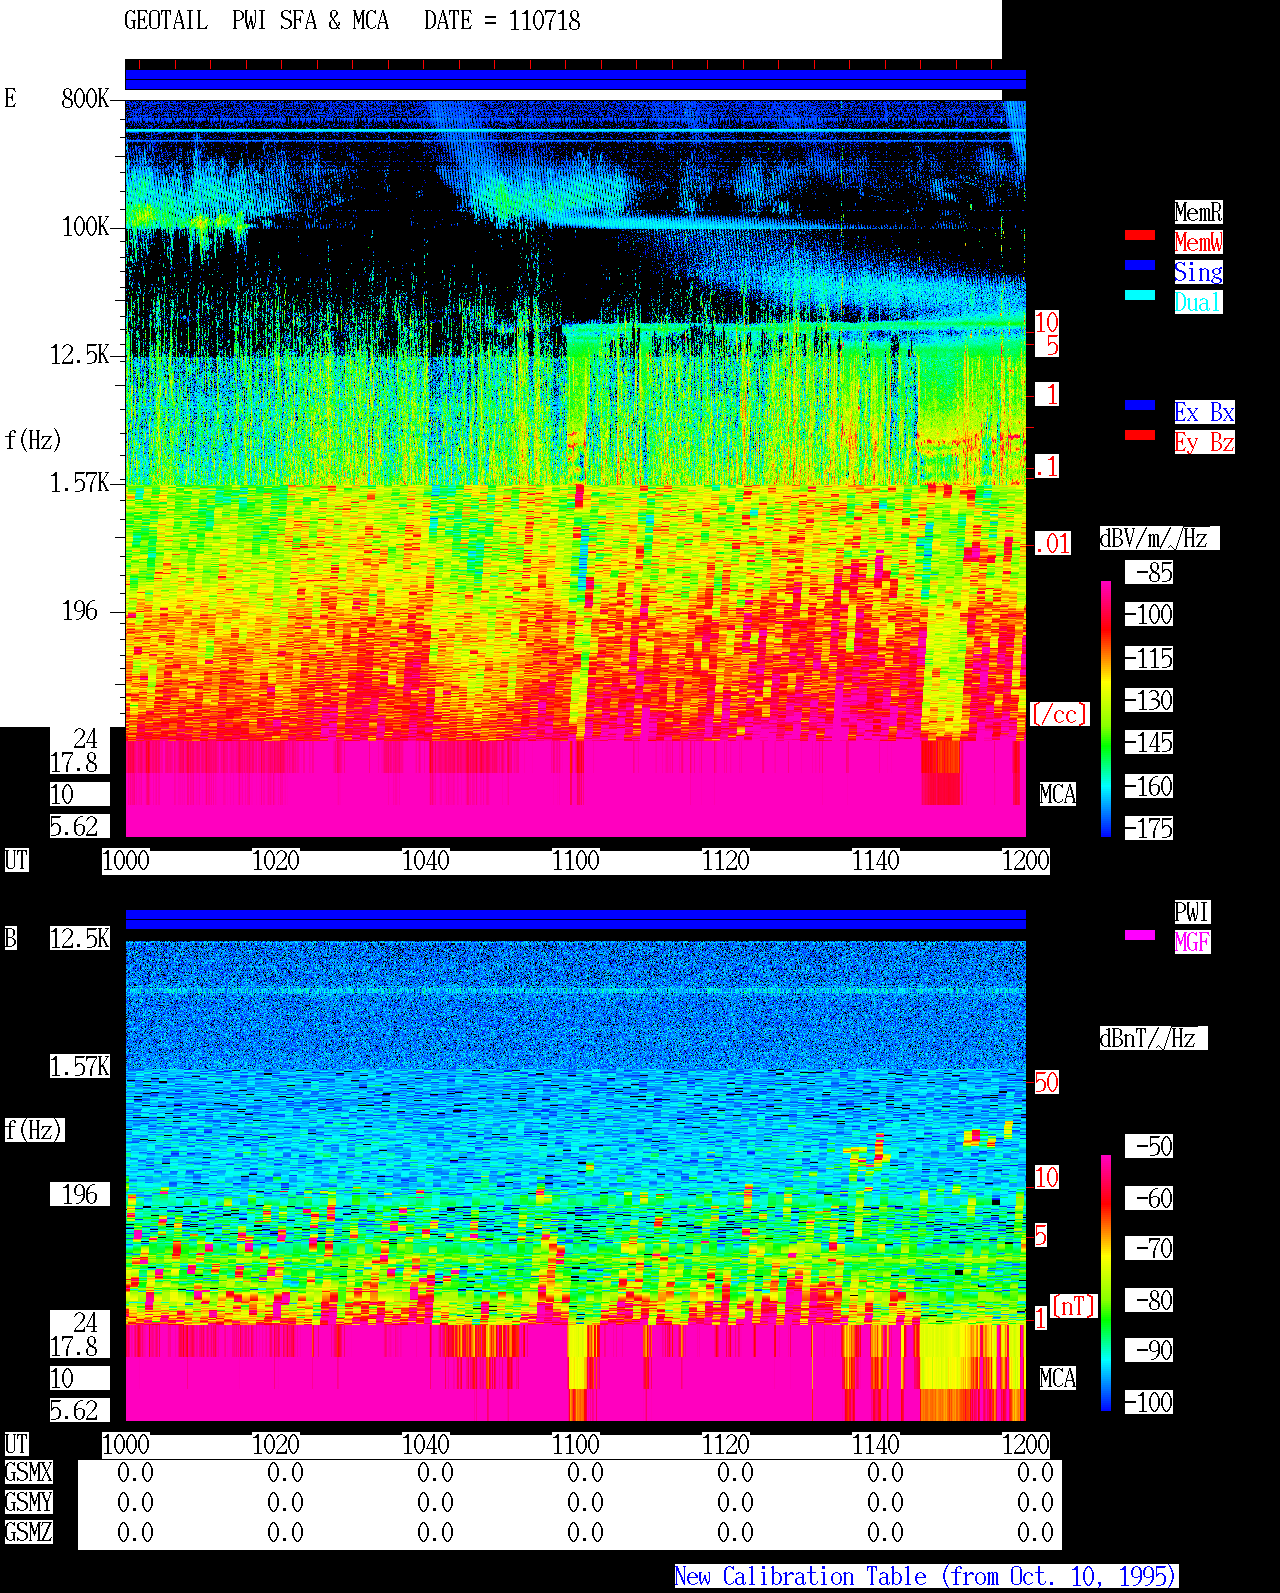Click the PWI legend label
1280x1593 pixels.
[x=1192, y=912]
